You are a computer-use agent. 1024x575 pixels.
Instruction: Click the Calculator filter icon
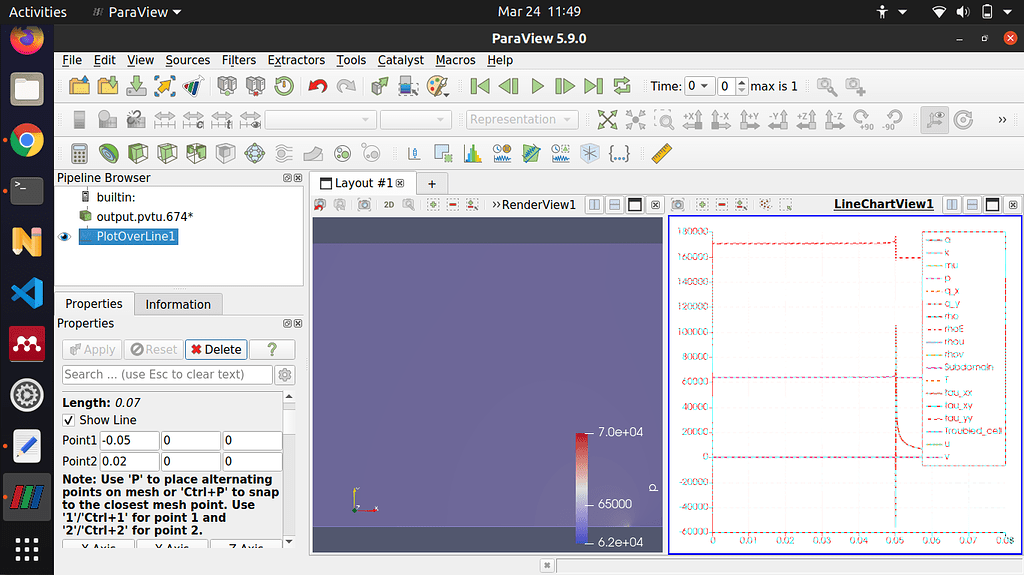[79, 154]
